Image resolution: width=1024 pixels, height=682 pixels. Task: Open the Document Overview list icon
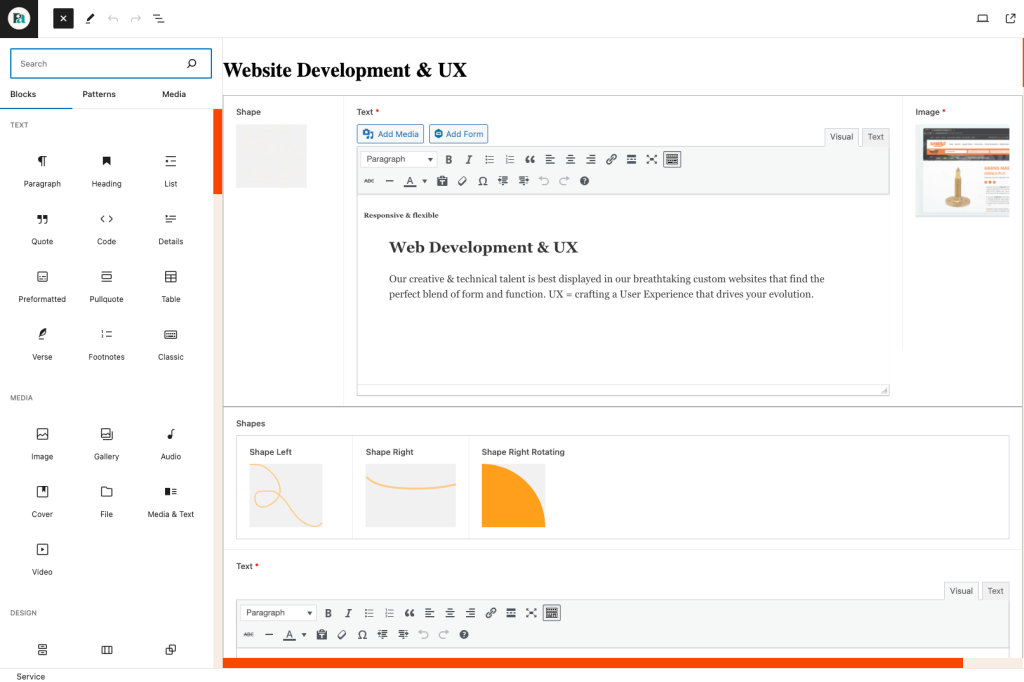pos(158,18)
